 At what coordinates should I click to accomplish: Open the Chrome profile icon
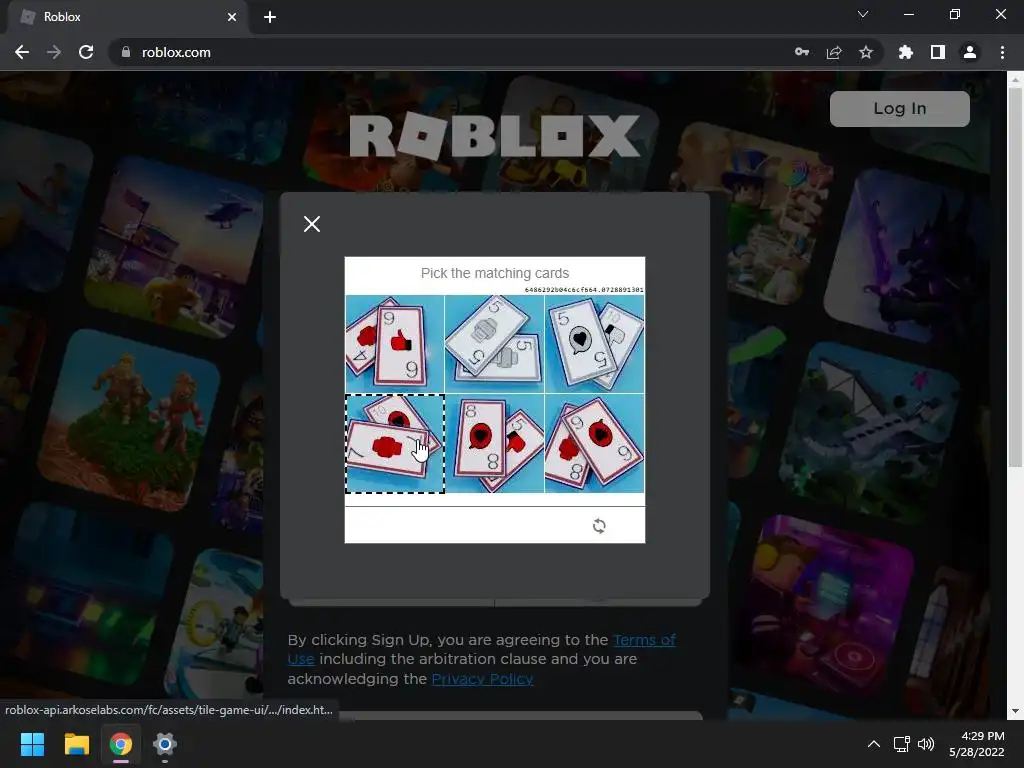click(970, 52)
